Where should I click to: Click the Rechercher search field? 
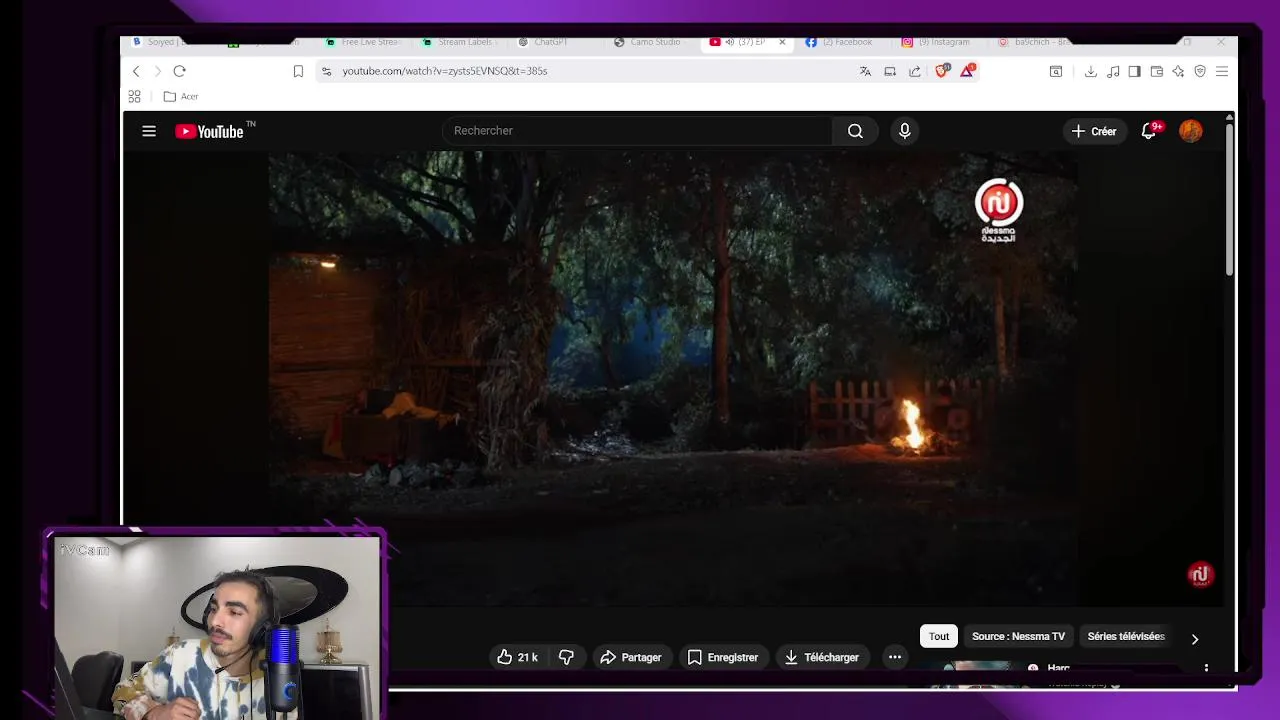(x=637, y=131)
